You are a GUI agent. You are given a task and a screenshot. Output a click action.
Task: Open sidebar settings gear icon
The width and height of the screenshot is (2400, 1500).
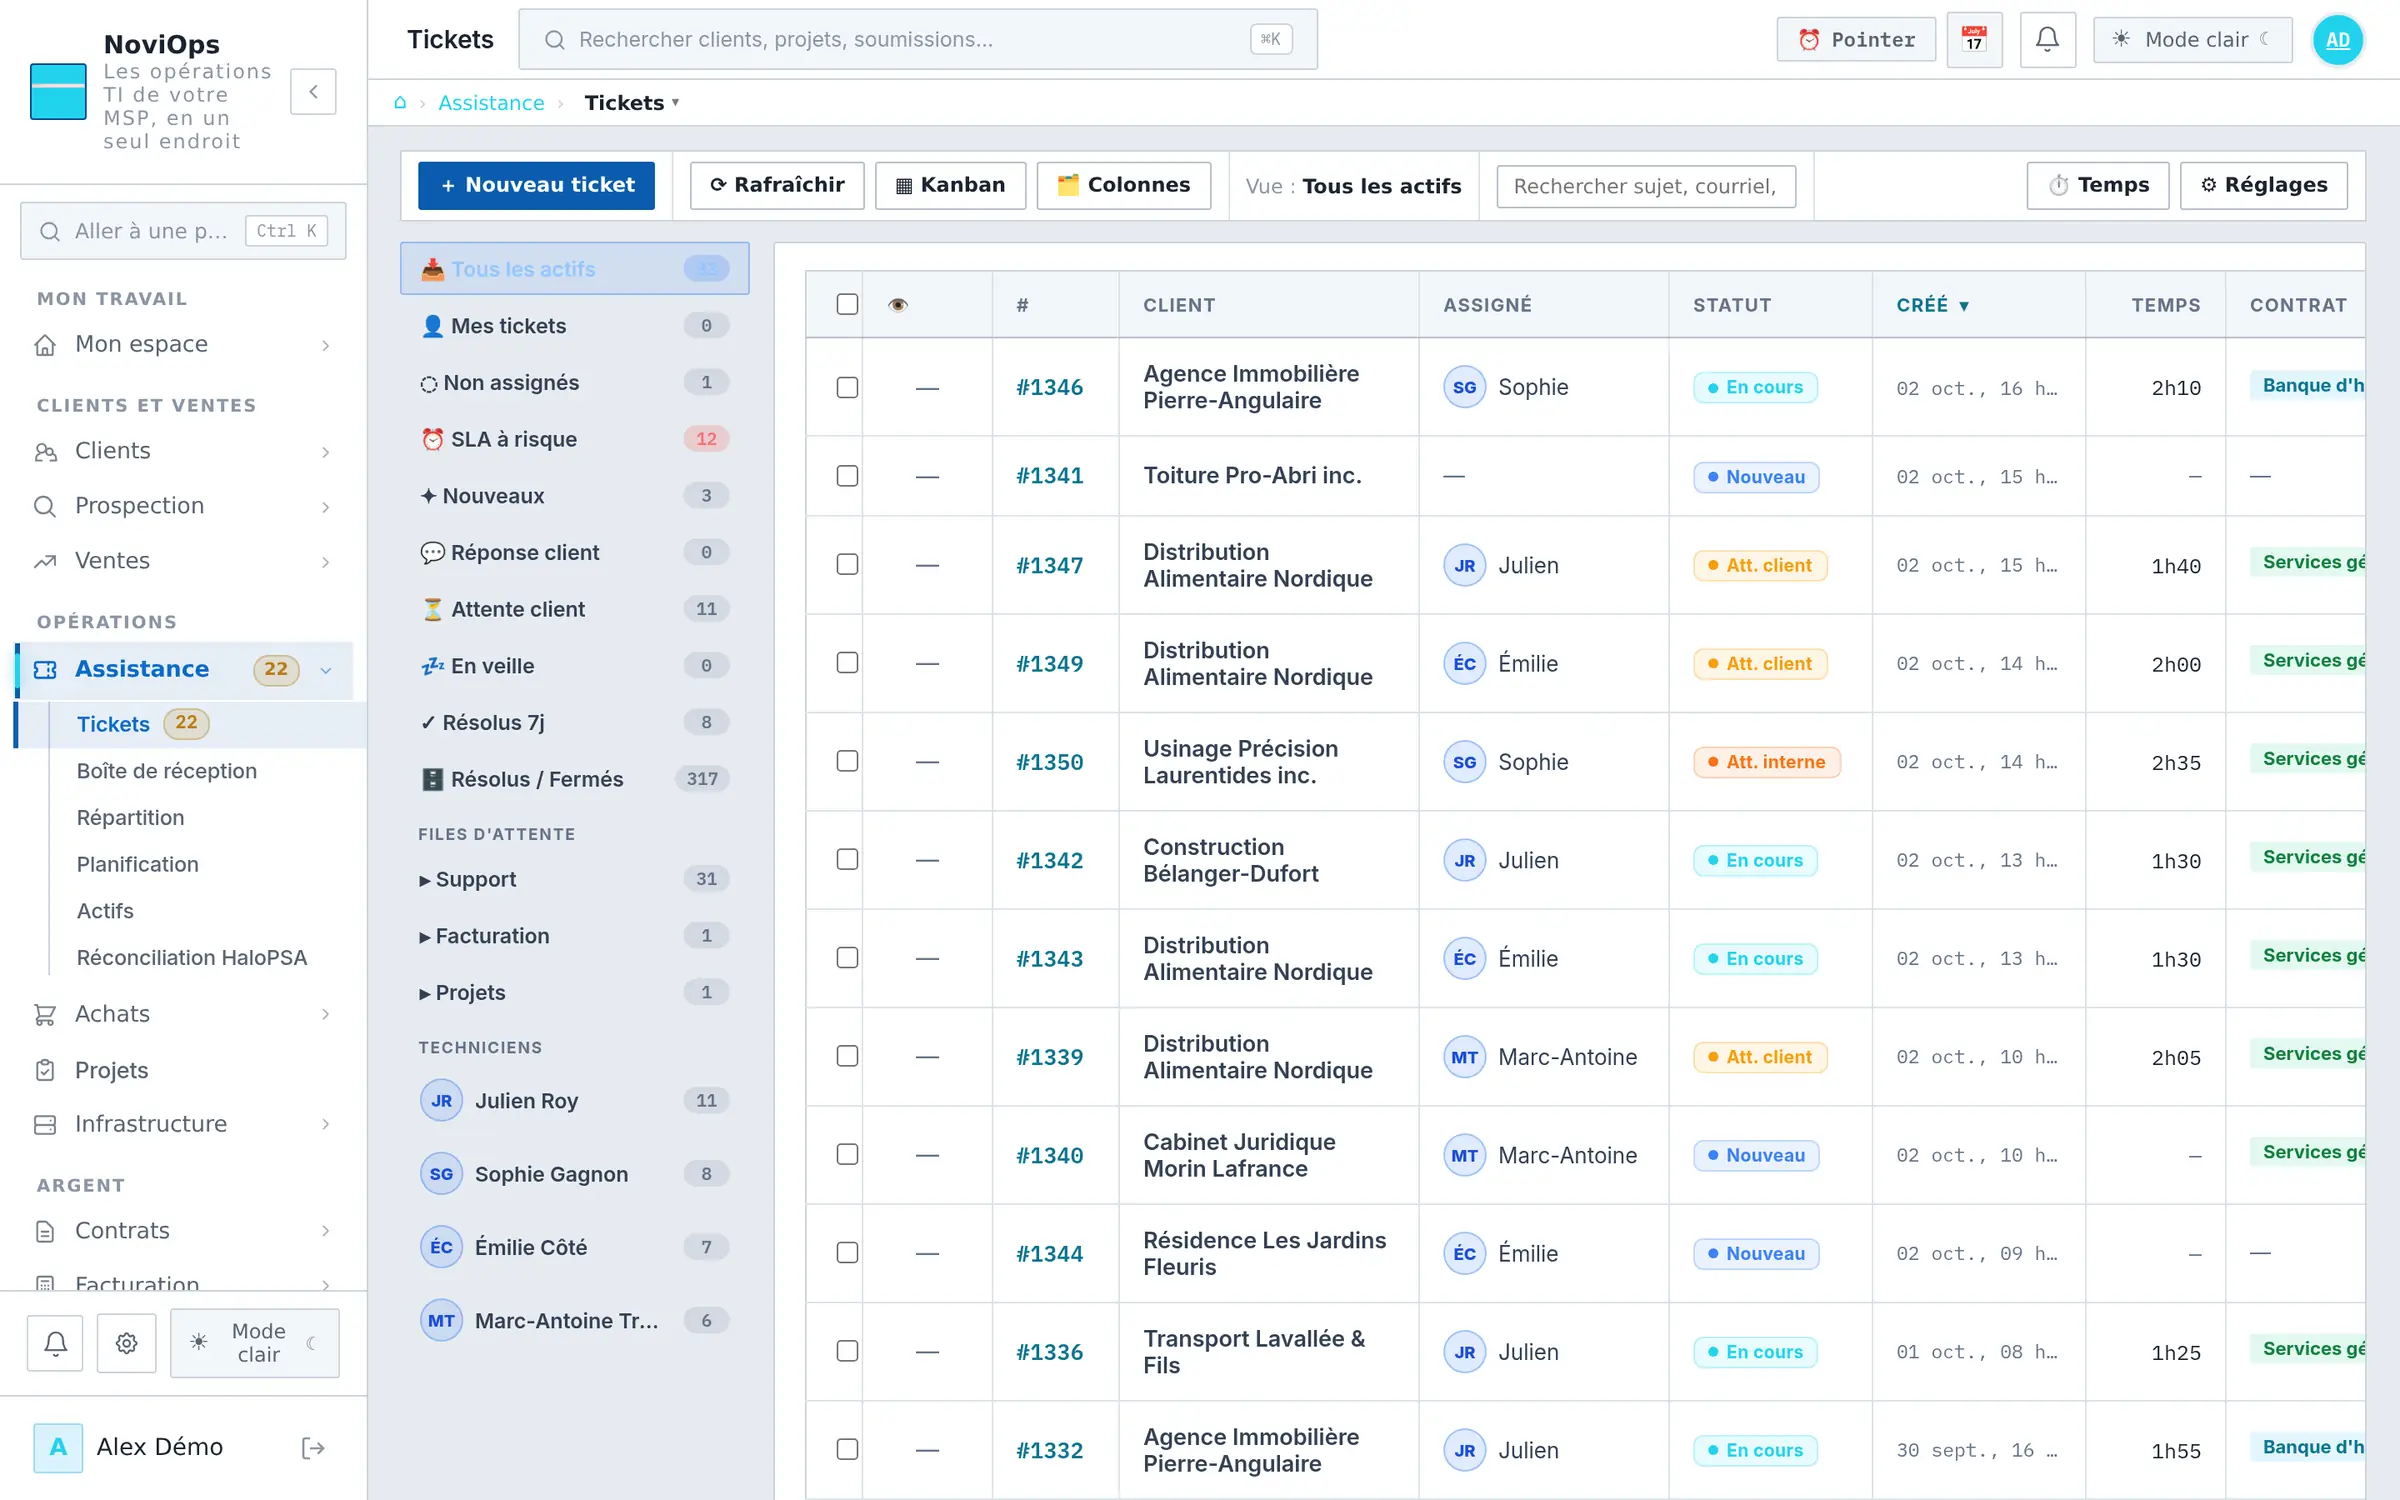tap(126, 1343)
